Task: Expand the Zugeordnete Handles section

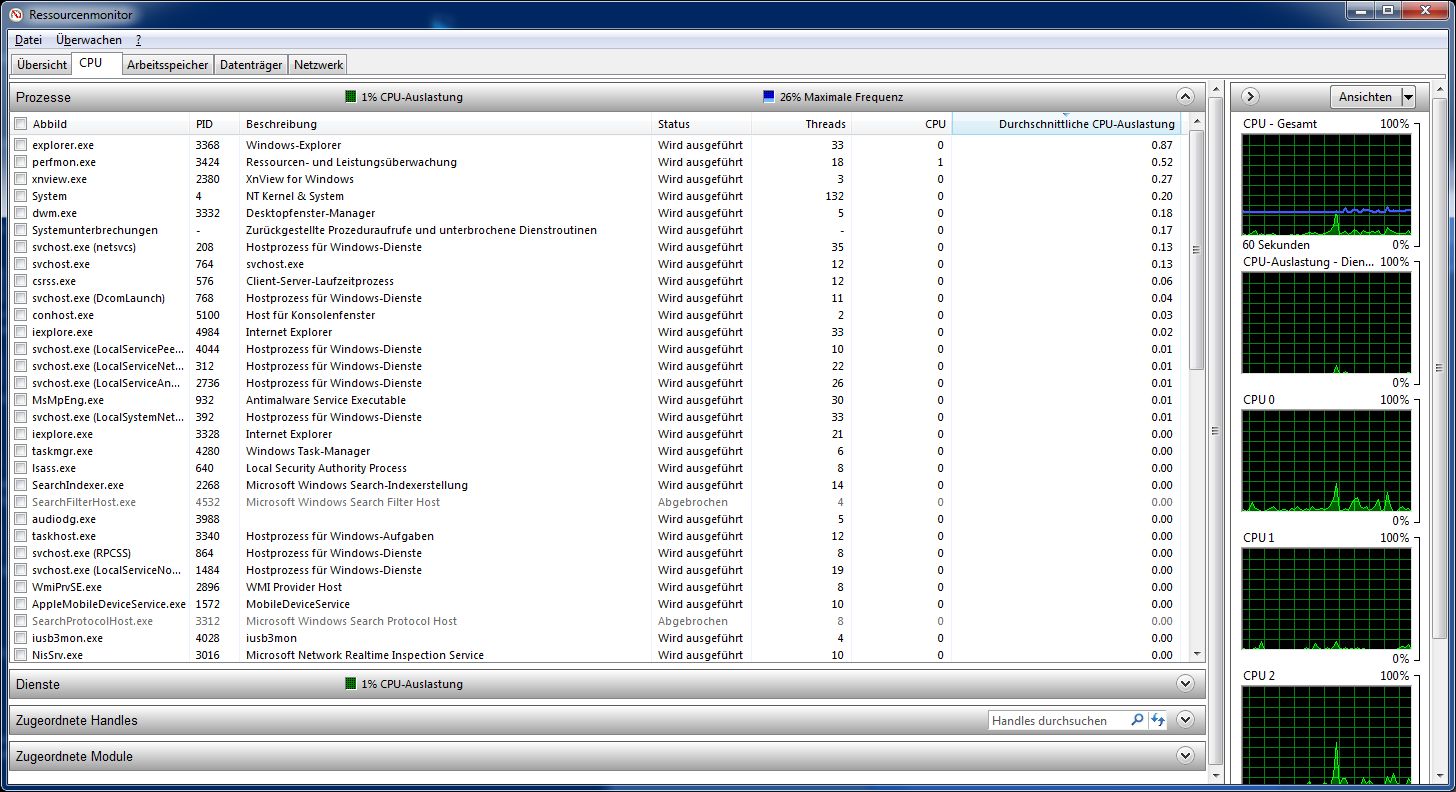Action: click(1186, 720)
